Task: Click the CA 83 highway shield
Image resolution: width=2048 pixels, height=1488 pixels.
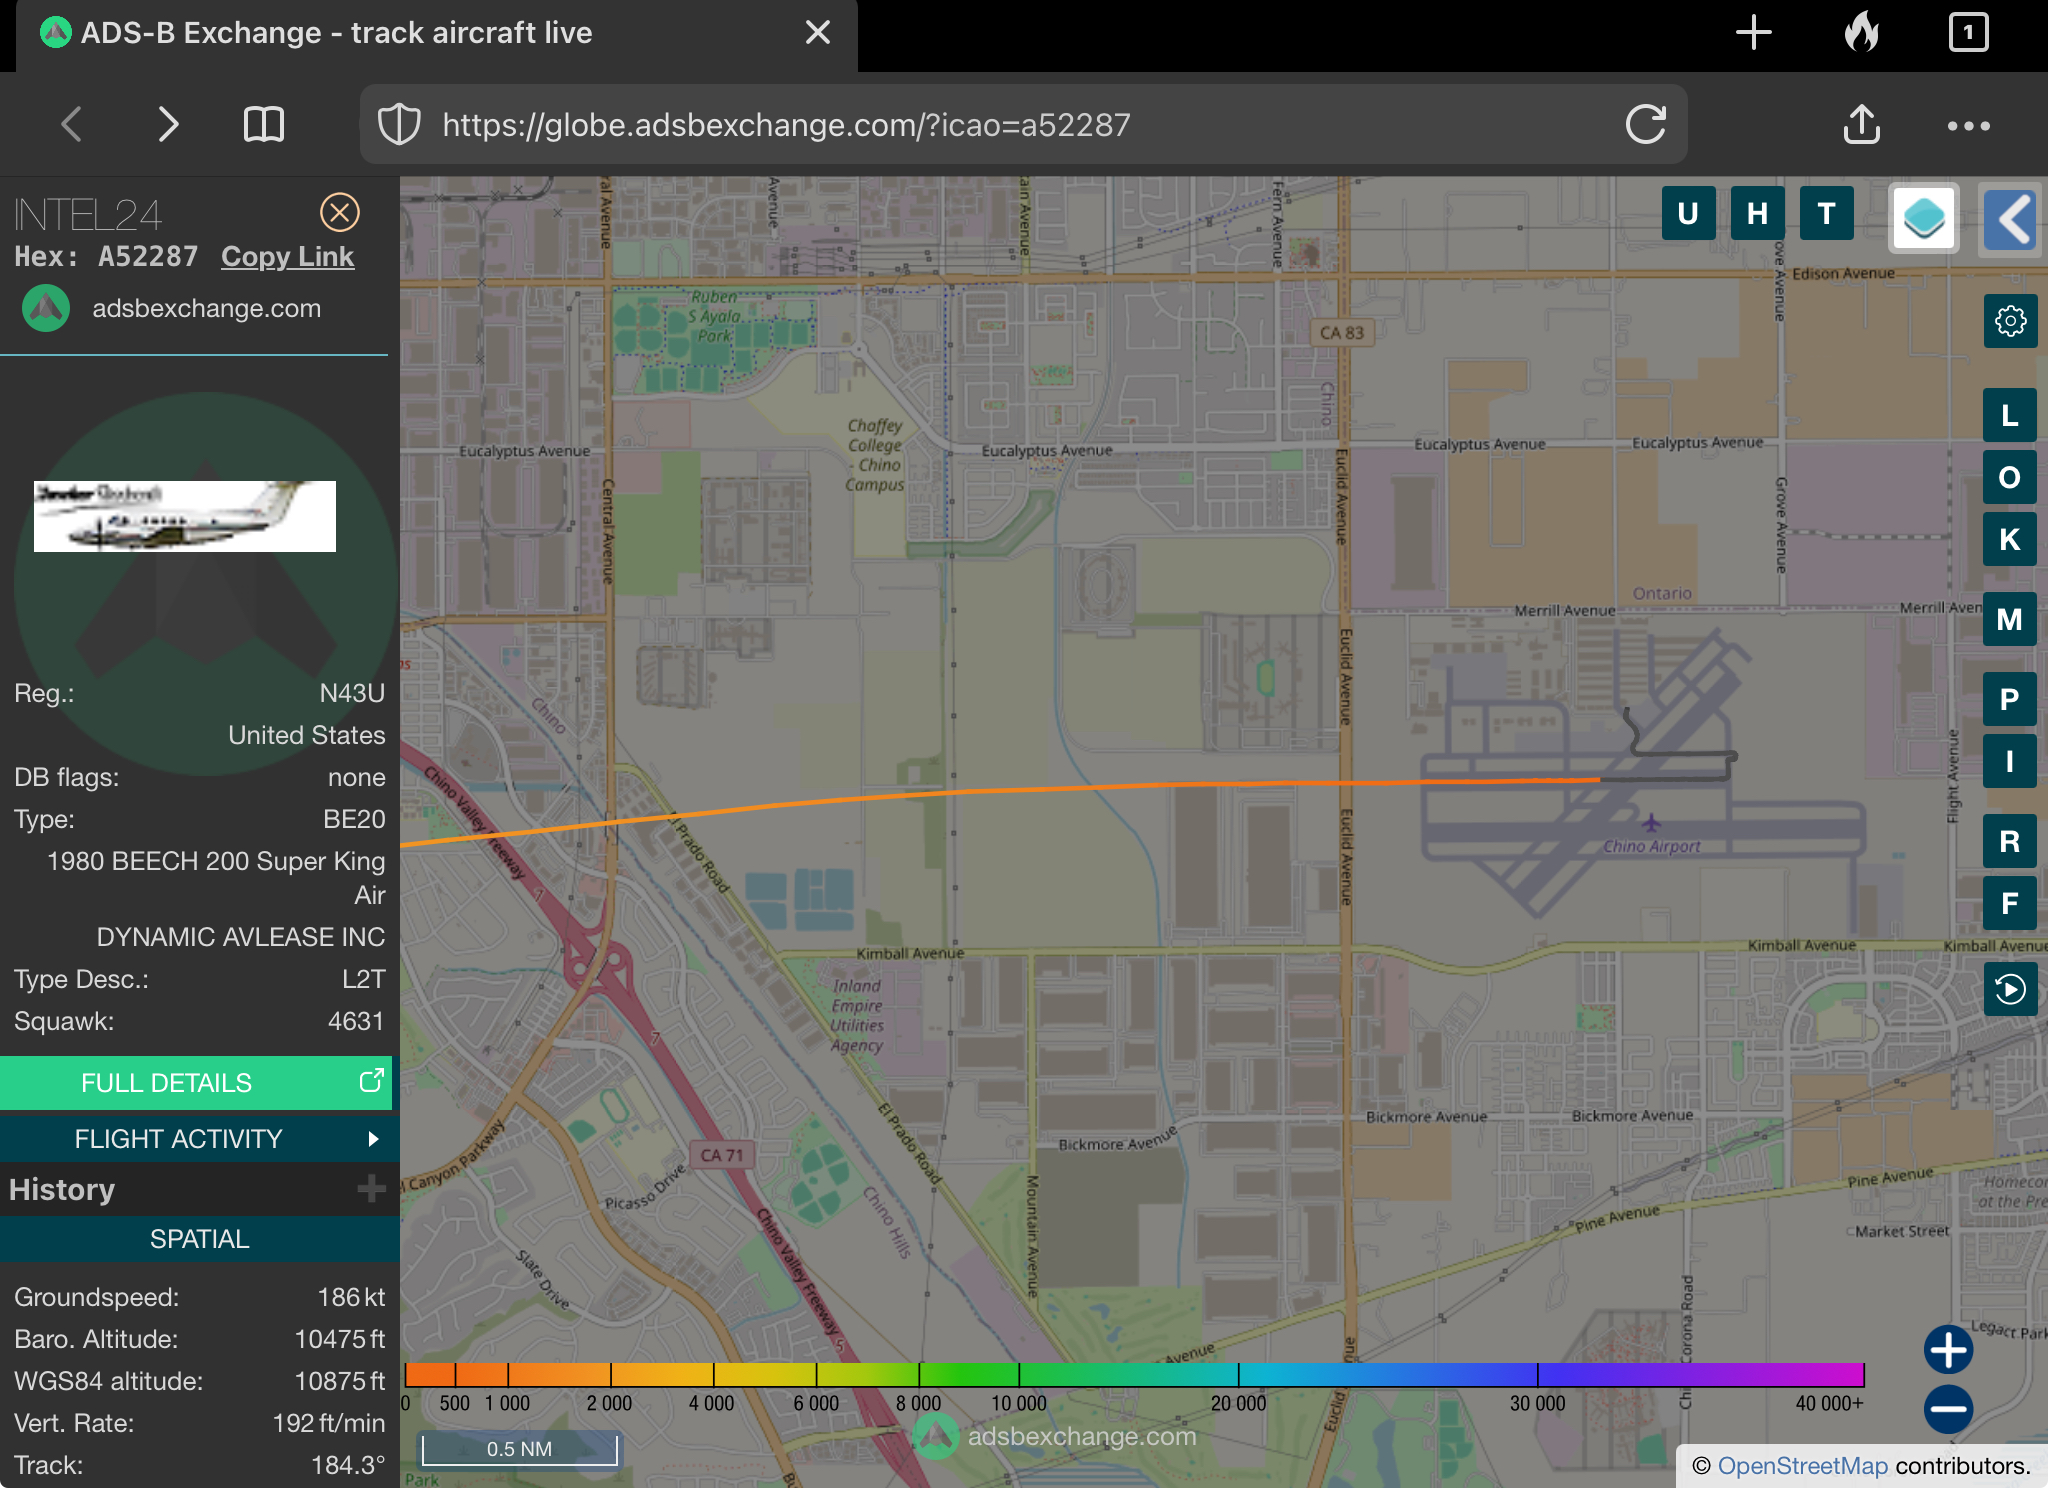Action: tap(1341, 333)
